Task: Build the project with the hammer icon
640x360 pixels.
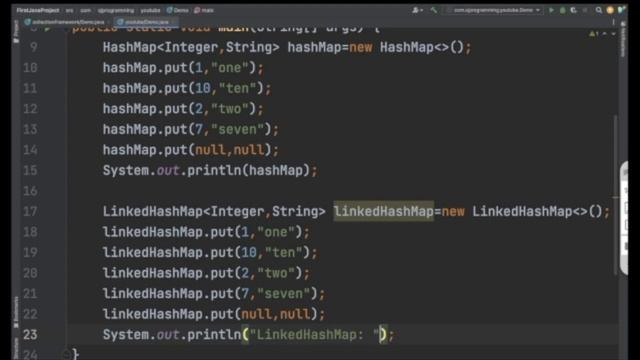Action: 433,10
